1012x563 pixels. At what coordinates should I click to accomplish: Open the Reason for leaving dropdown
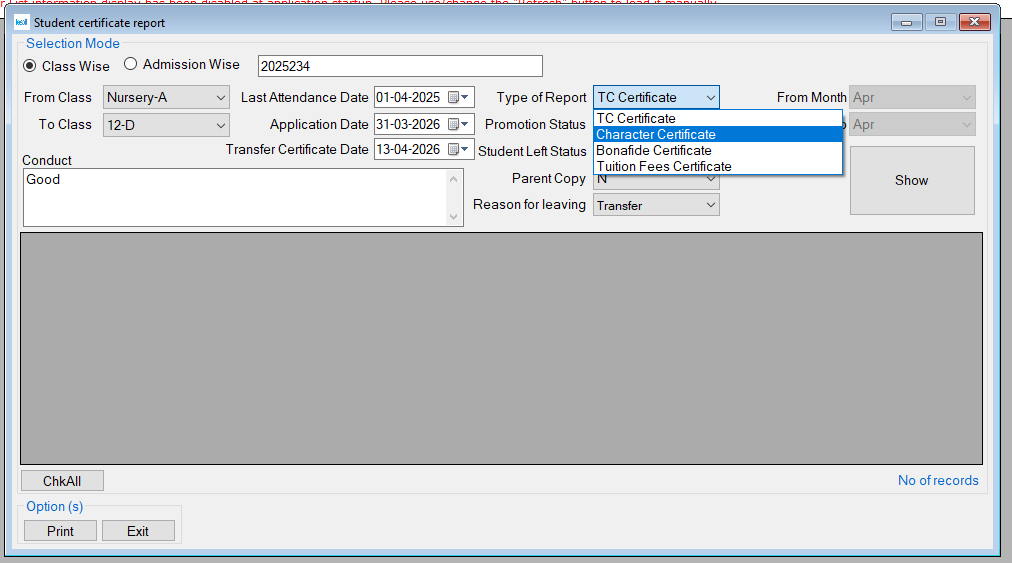[x=710, y=205]
